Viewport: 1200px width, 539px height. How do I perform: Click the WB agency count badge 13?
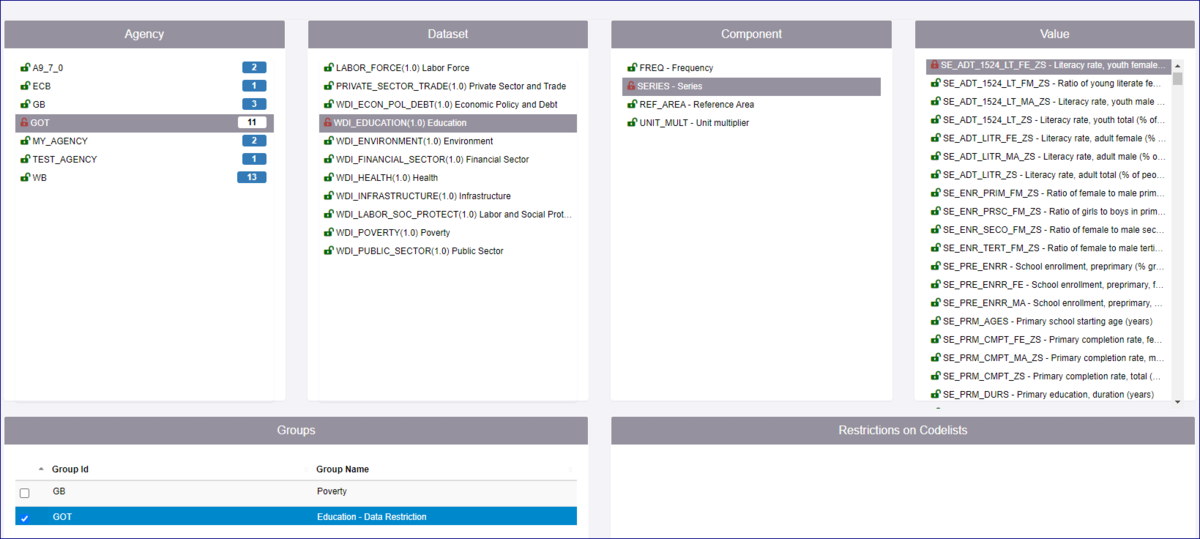point(251,178)
